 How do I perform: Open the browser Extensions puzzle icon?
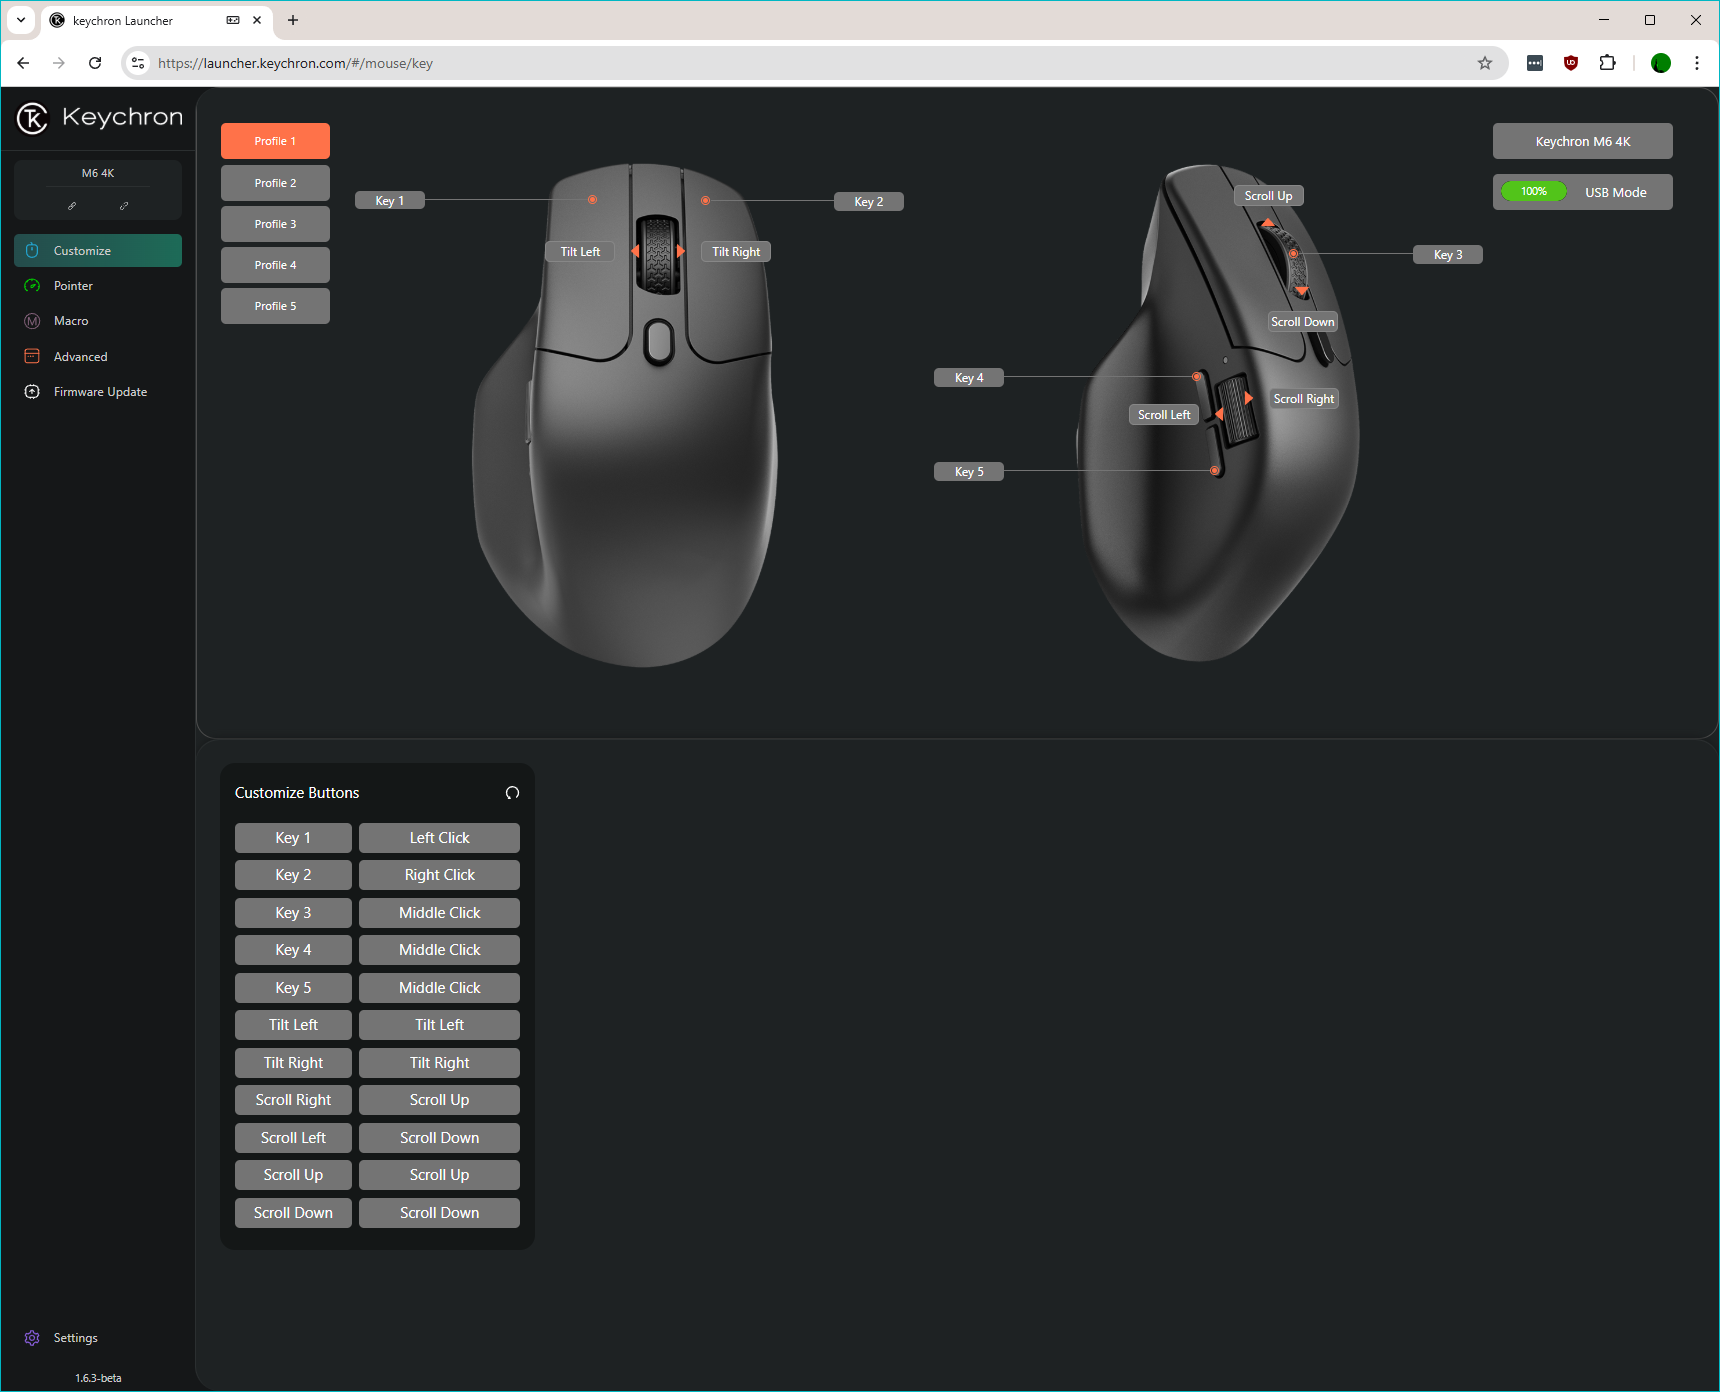point(1607,63)
